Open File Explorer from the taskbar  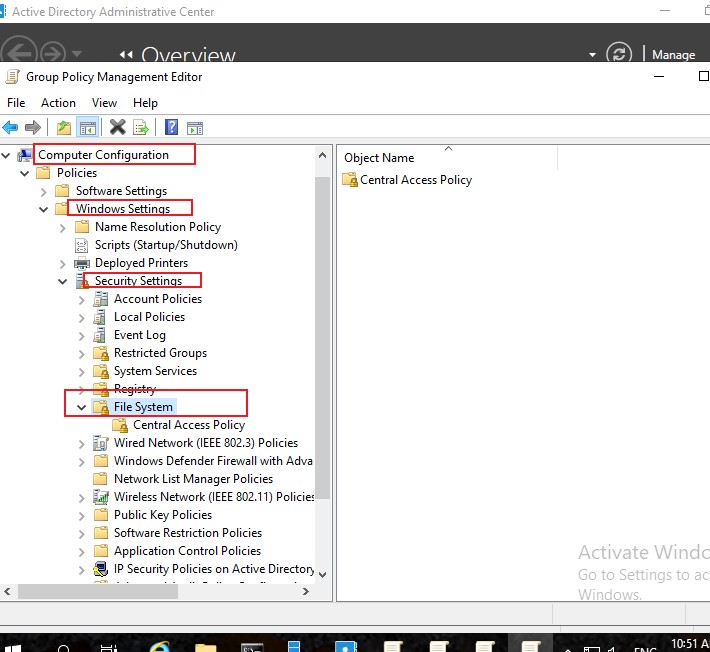(x=206, y=647)
